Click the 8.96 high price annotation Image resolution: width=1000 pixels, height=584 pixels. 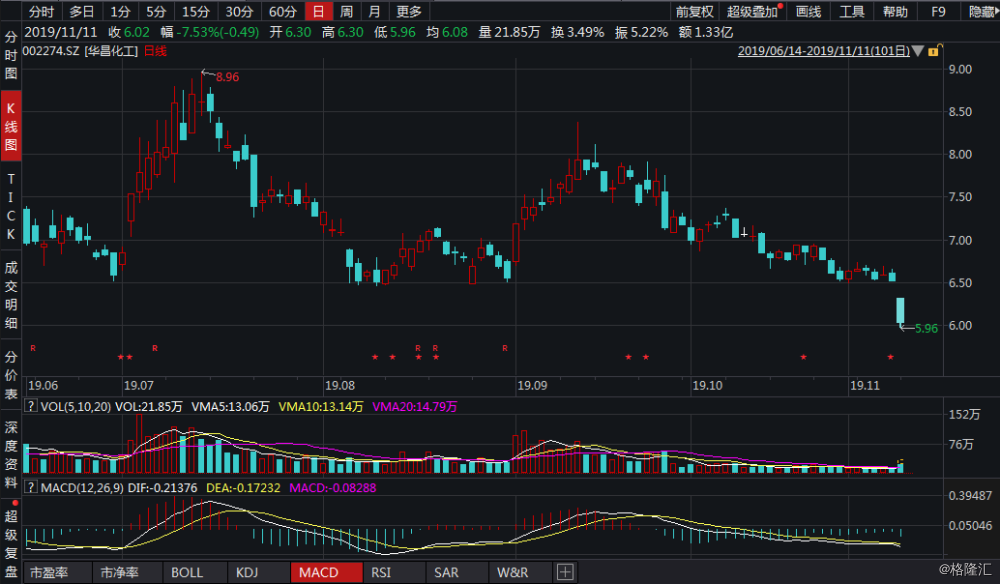227,77
